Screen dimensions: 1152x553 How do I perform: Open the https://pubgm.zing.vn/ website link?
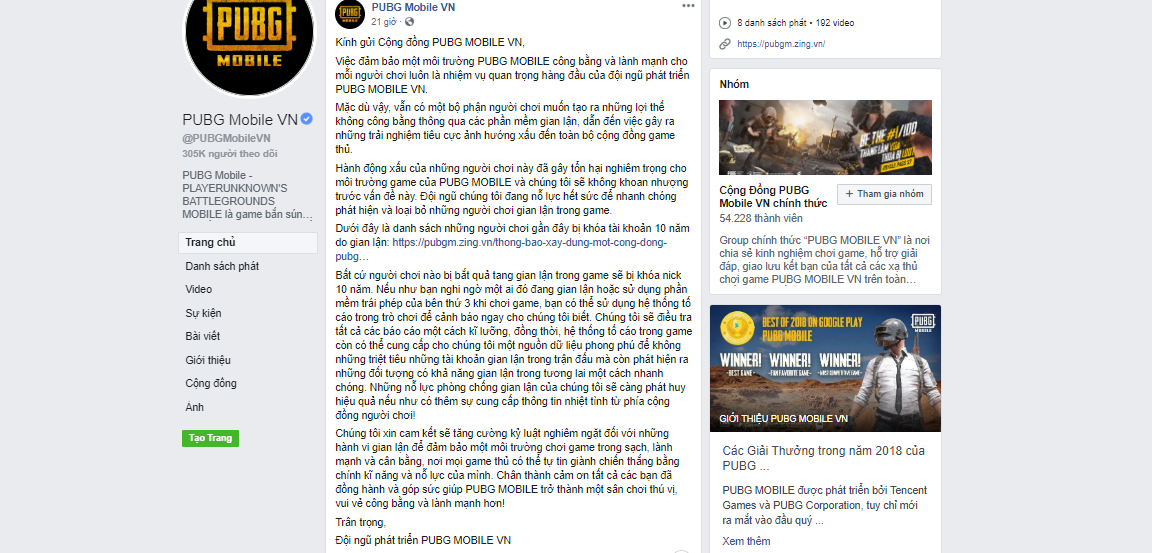click(781, 44)
